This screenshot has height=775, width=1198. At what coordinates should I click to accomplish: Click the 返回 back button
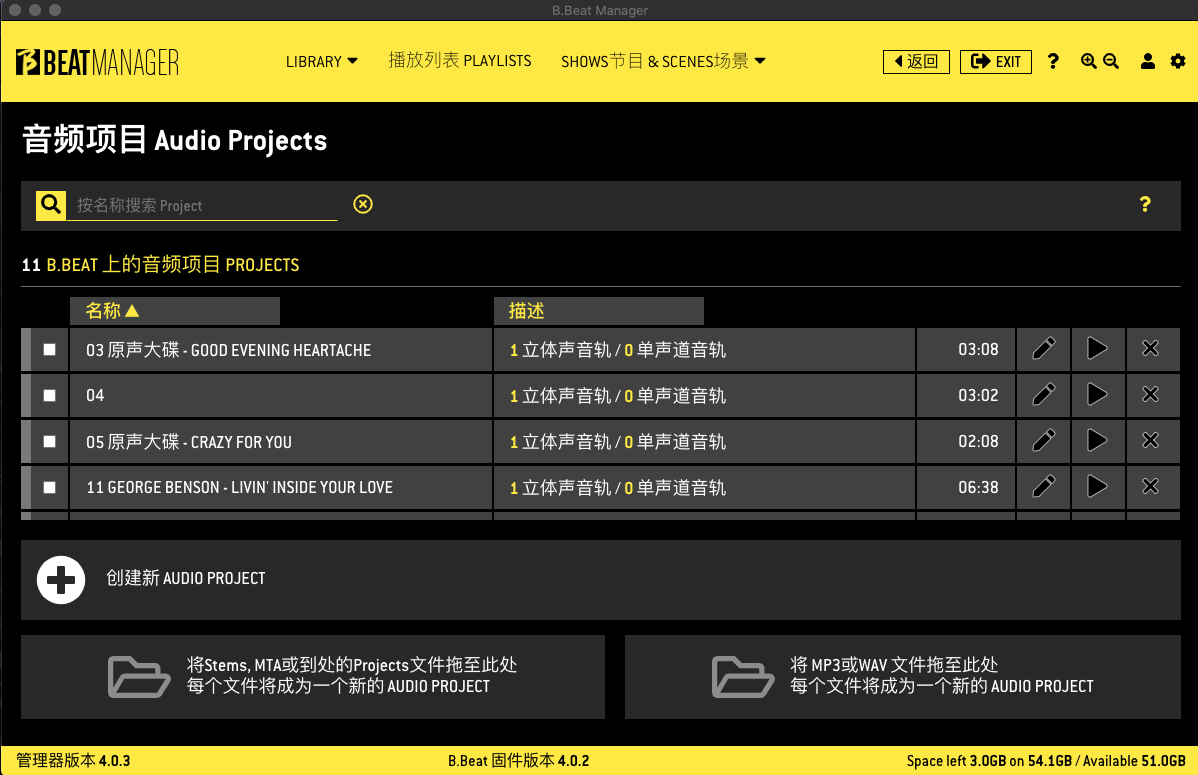[916, 61]
